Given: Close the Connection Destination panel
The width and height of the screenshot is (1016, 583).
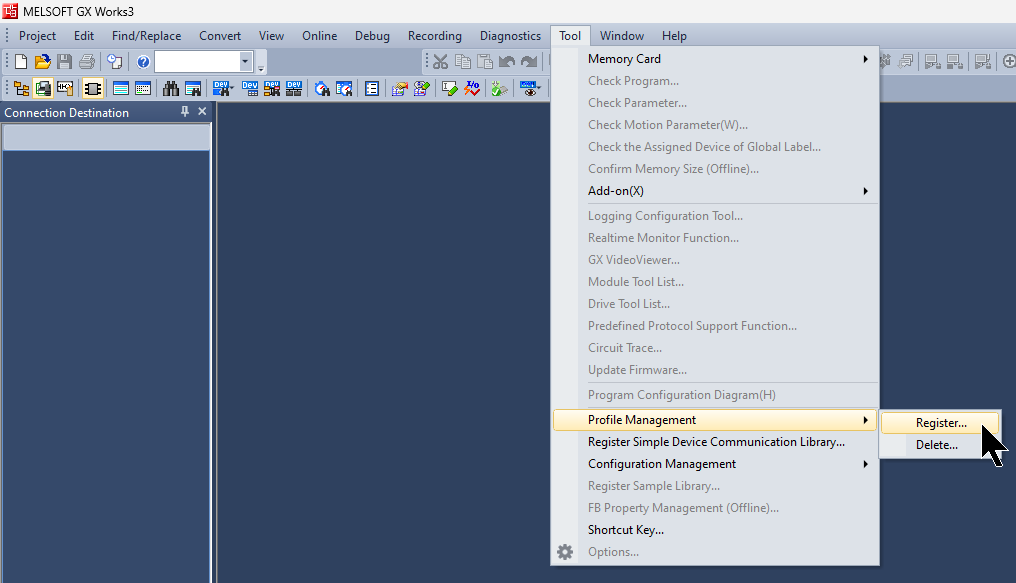Looking at the screenshot, I should [202, 111].
